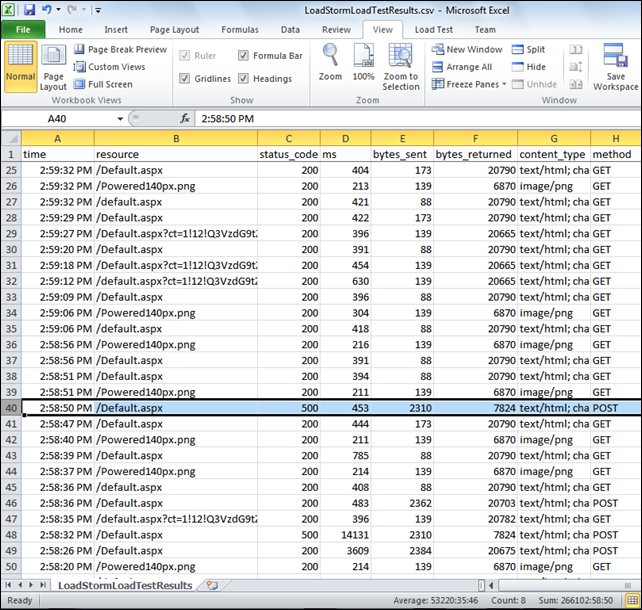Set zoom to 100%

(364, 62)
